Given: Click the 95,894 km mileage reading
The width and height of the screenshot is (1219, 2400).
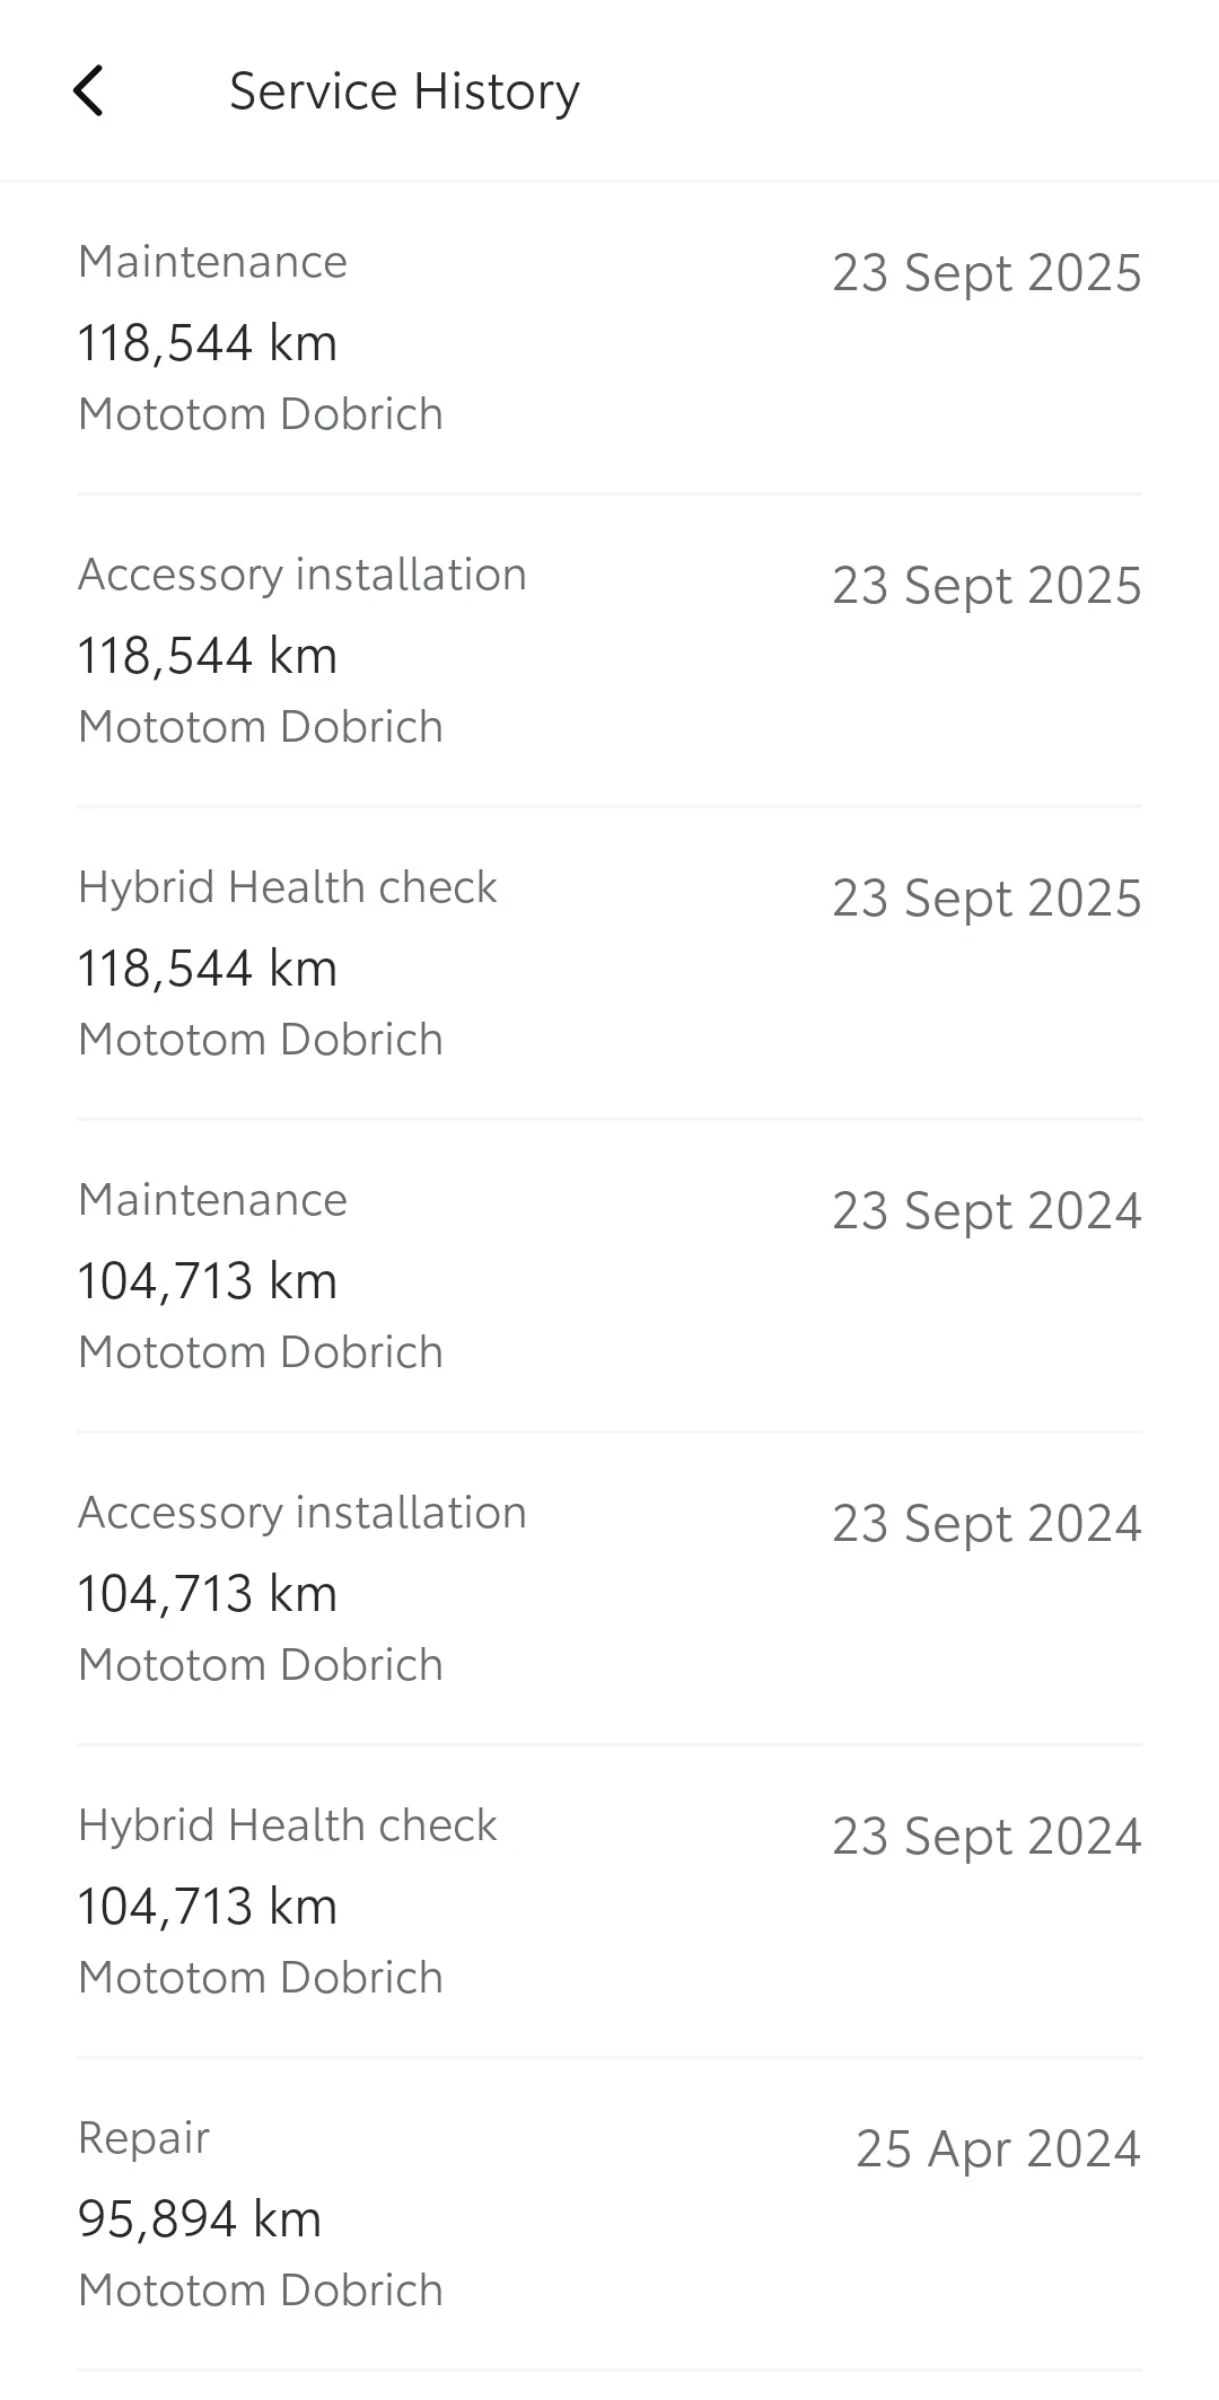Looking at the screenshot, I should click(200, 2219).
